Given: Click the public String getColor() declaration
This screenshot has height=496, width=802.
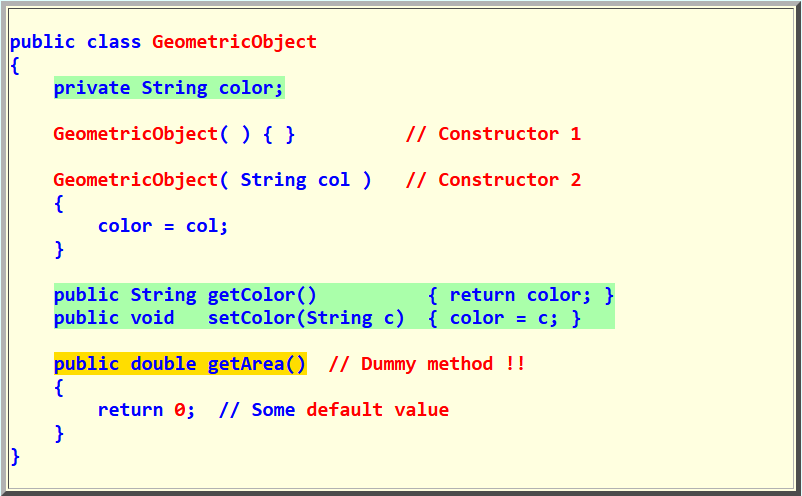Looking at the screenshot, I should [x=185, y=295].
